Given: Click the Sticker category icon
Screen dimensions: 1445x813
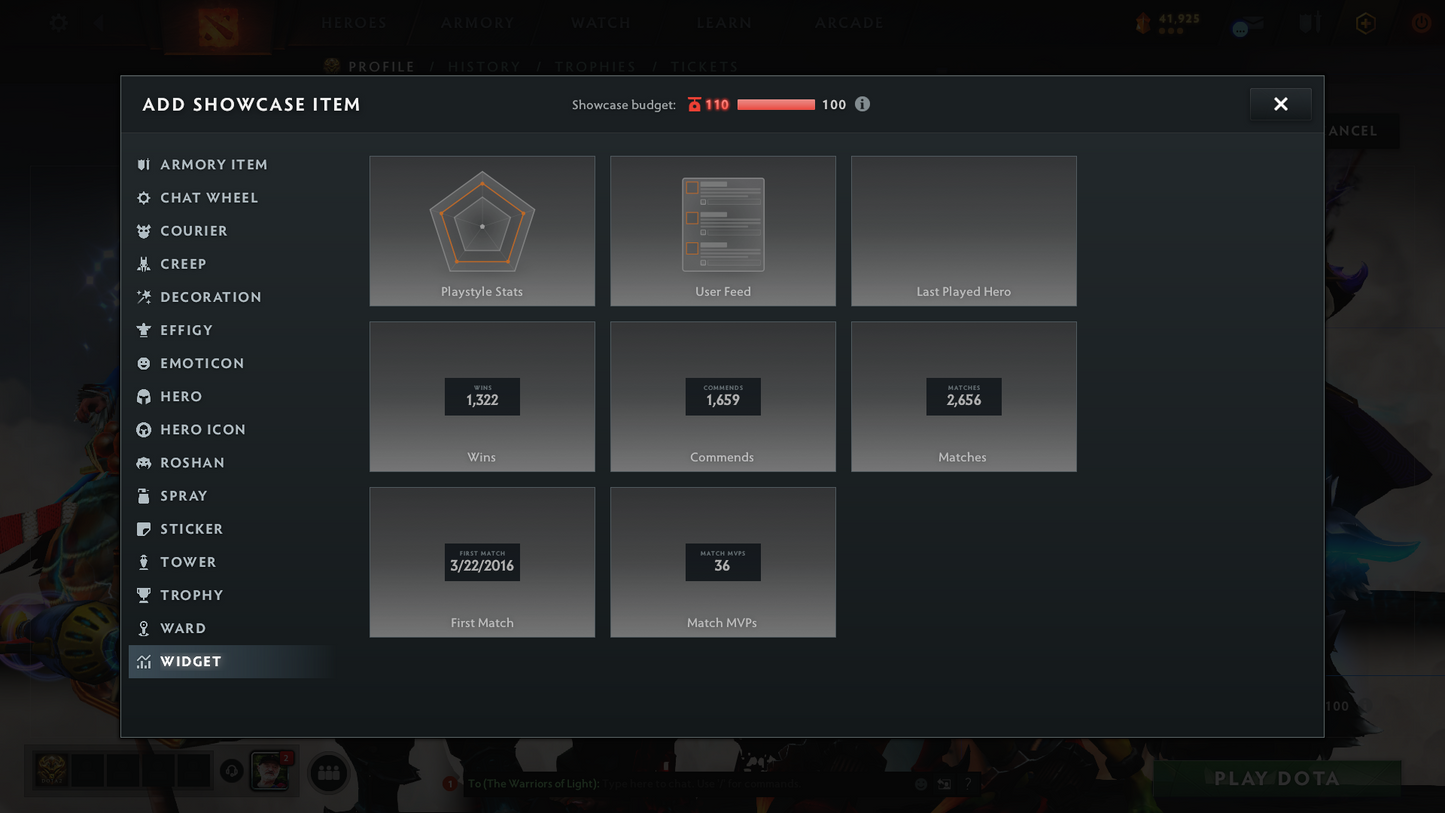Looking at the screenshot, I should point(144,529).
